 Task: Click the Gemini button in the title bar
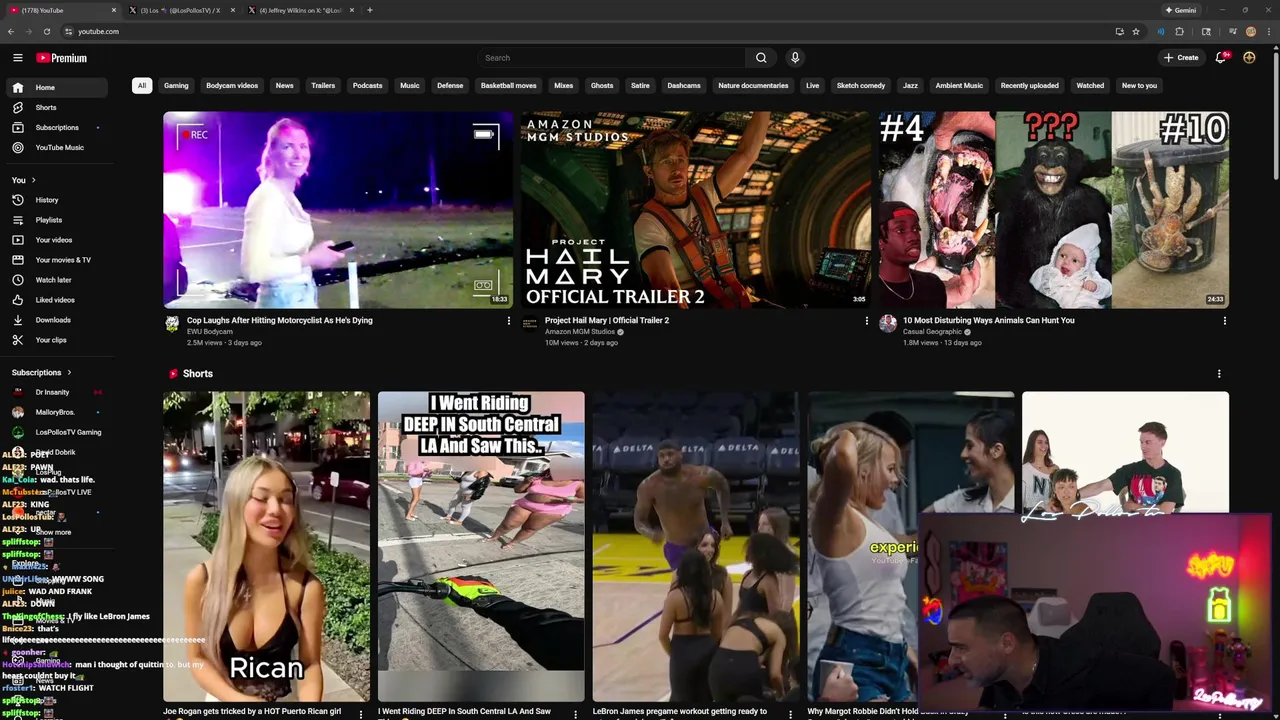(1181, 10)
